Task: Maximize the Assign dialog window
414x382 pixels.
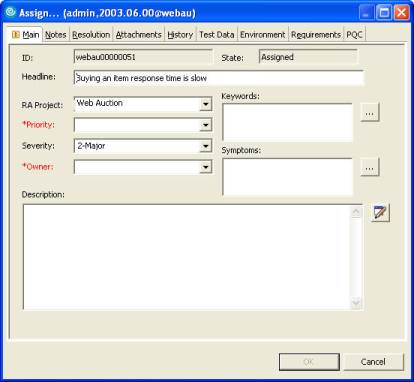Action: pos(384,13)
